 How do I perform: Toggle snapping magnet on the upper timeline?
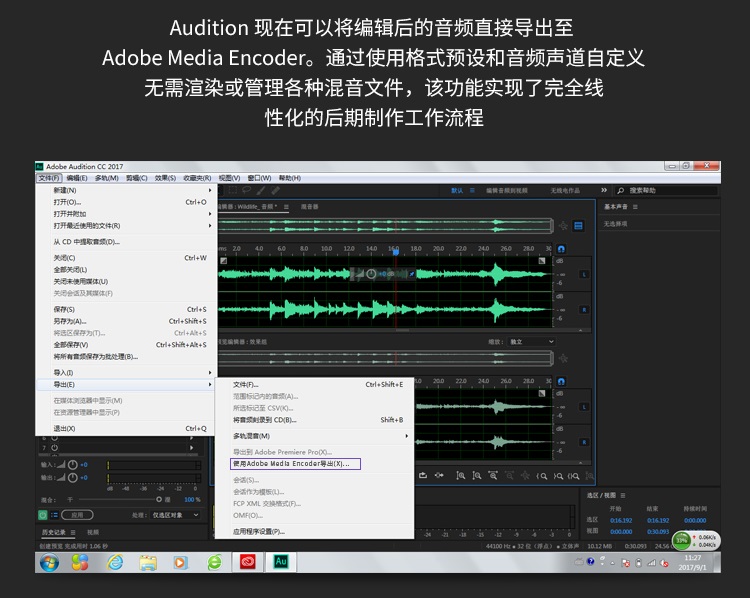(561, 249)
